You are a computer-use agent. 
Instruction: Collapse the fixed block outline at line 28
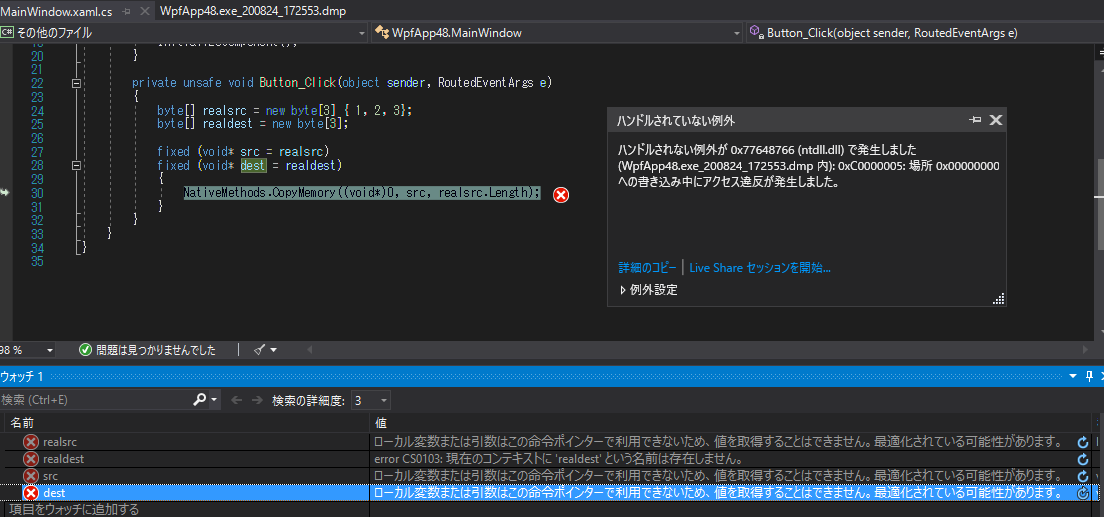click(76, 166)
